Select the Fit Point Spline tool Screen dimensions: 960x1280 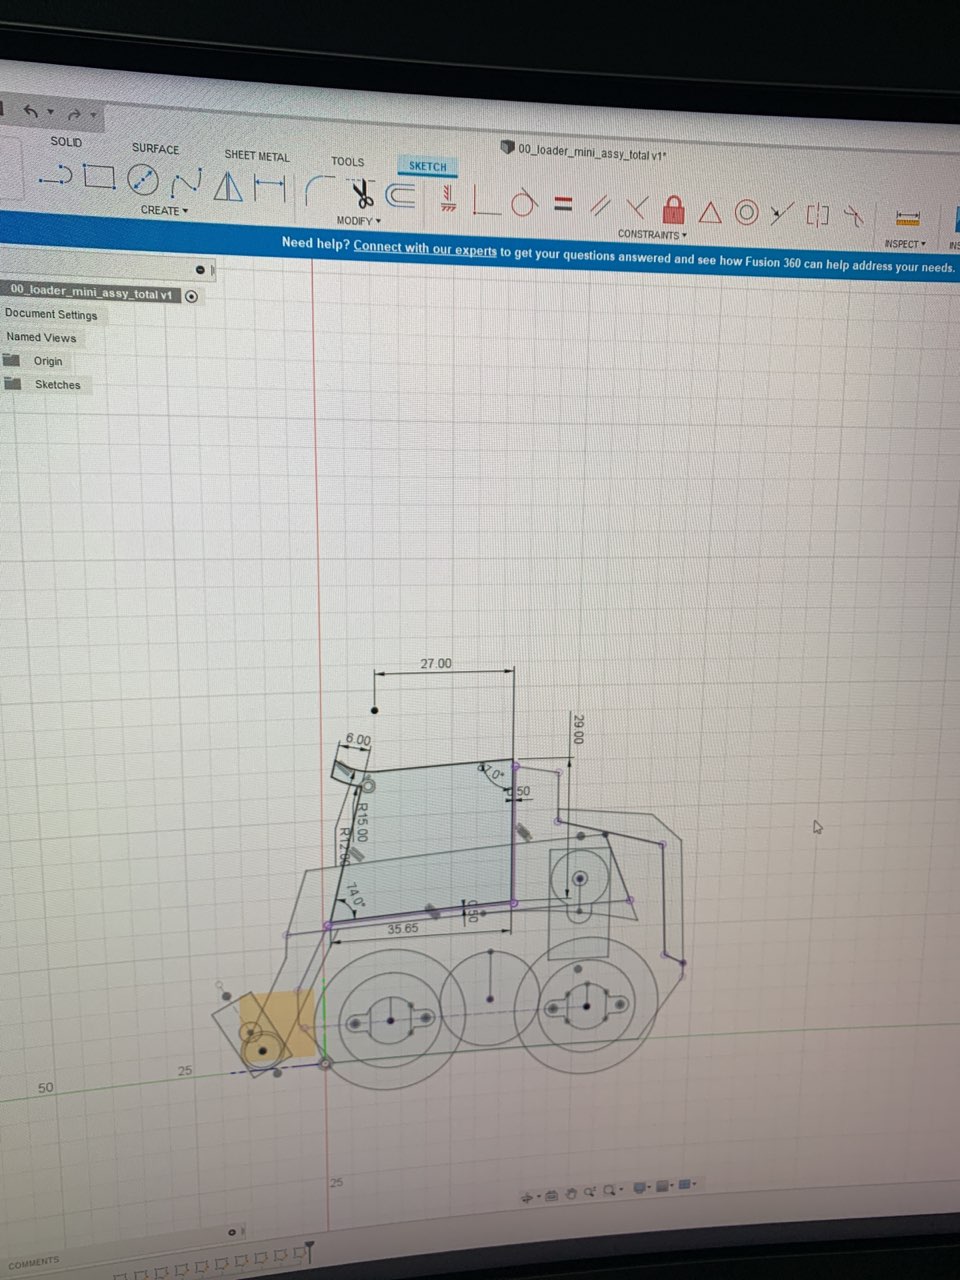click(186, 182)
